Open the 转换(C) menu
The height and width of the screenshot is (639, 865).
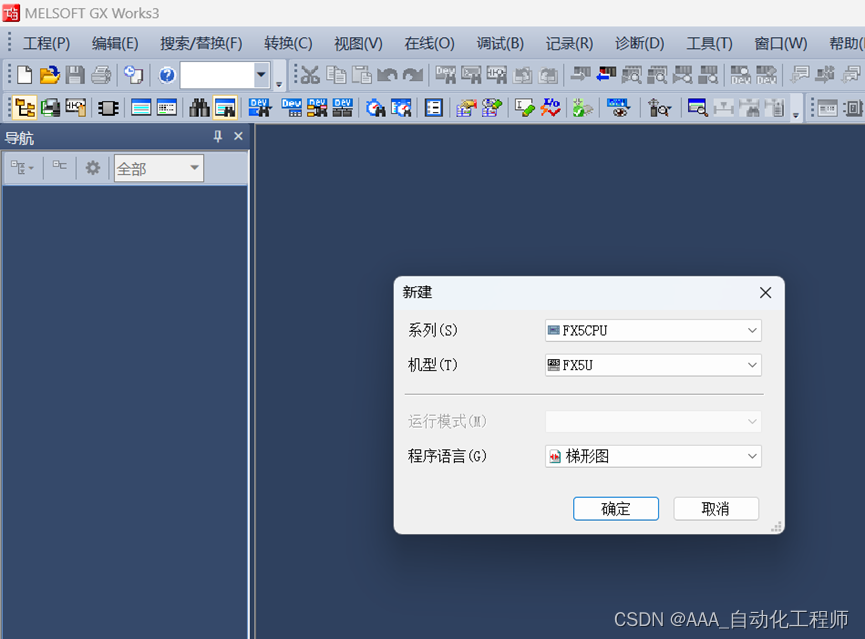288,43
